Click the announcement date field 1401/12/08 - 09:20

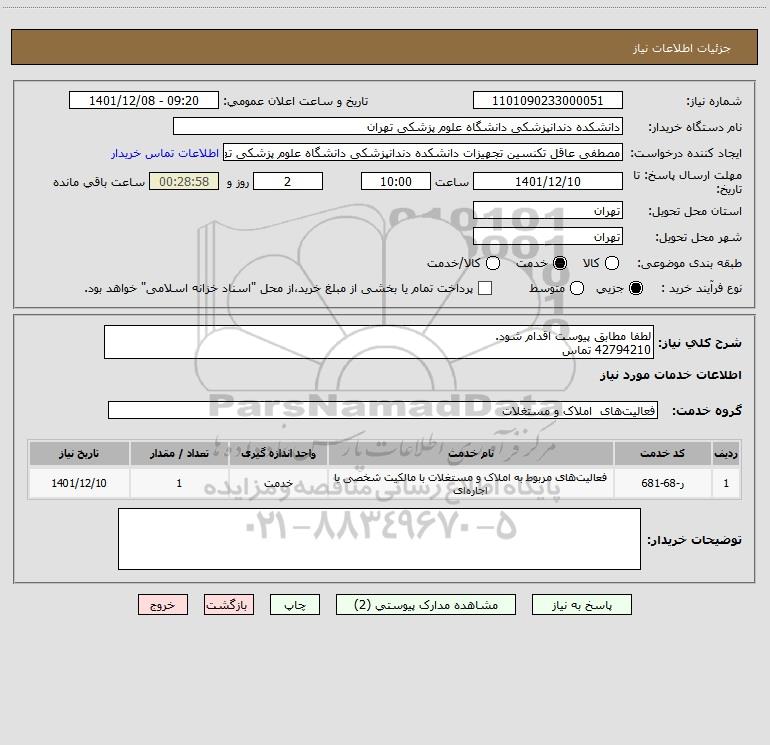pos(143,100)
